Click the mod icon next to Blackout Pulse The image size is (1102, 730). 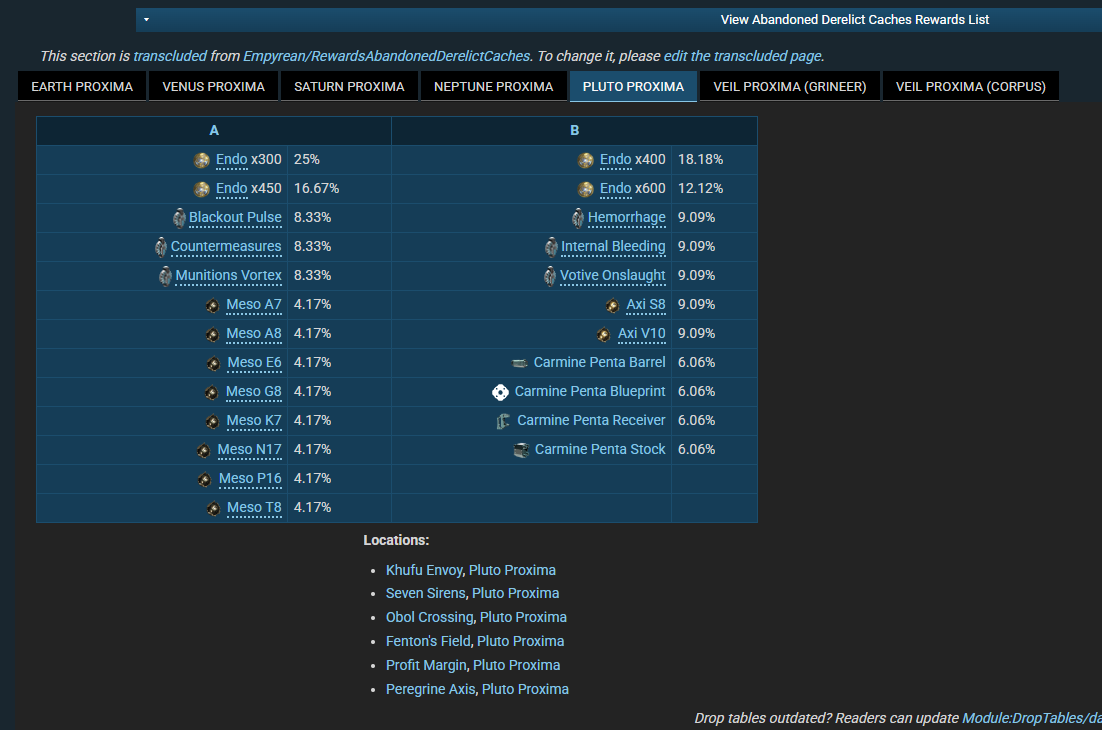tap(178, 218)
